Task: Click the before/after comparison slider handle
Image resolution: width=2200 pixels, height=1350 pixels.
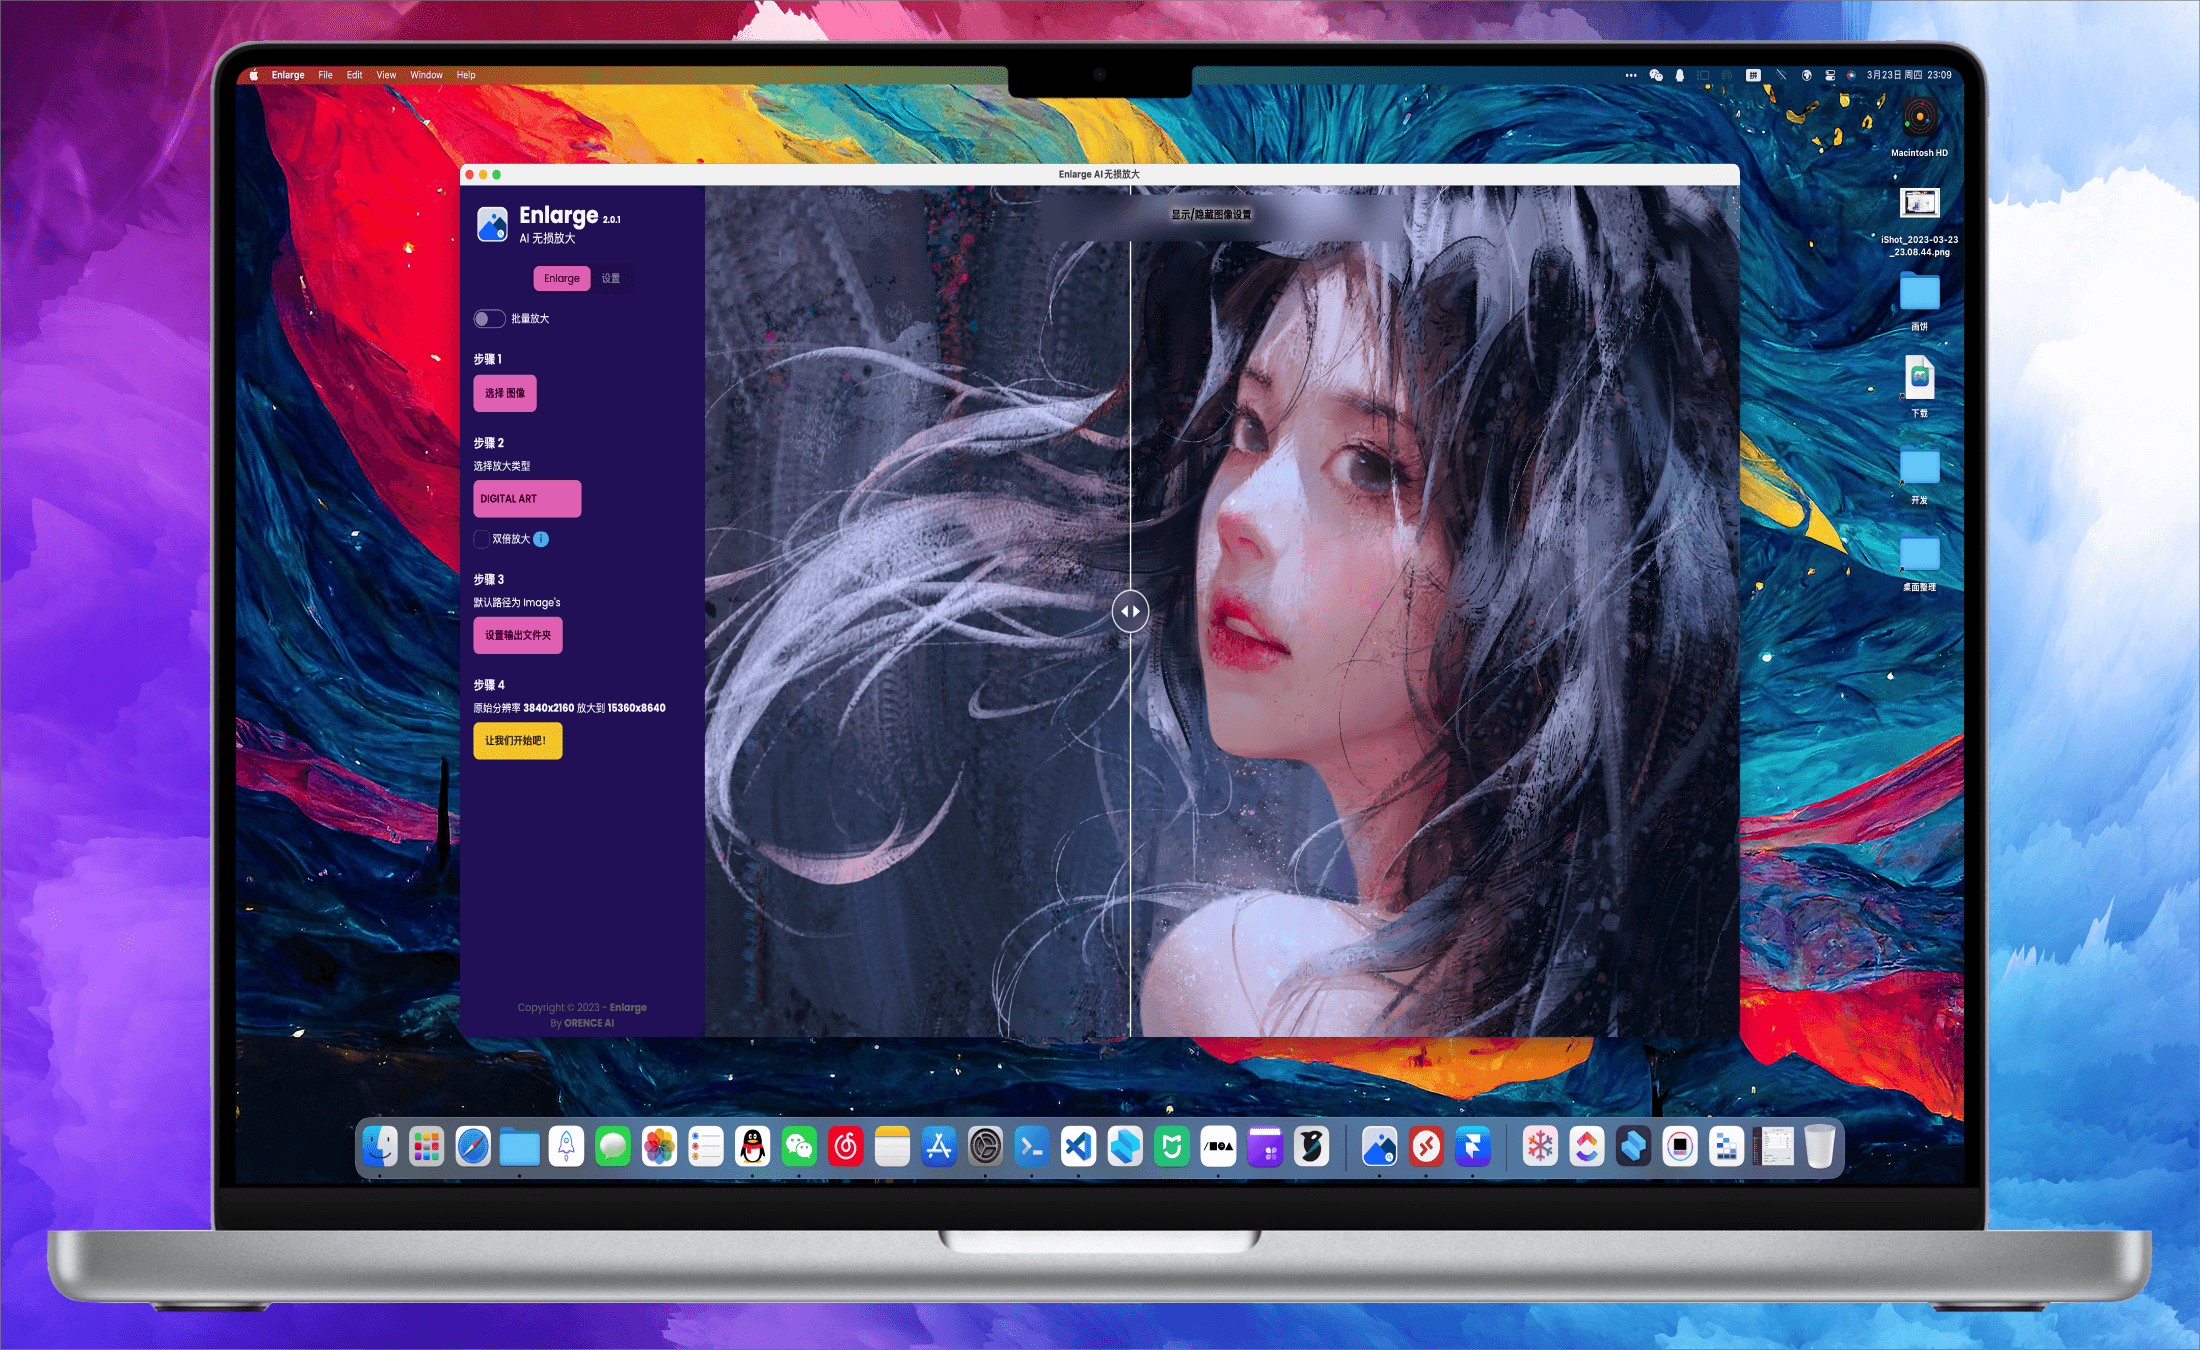Action: coord(1130,611)
